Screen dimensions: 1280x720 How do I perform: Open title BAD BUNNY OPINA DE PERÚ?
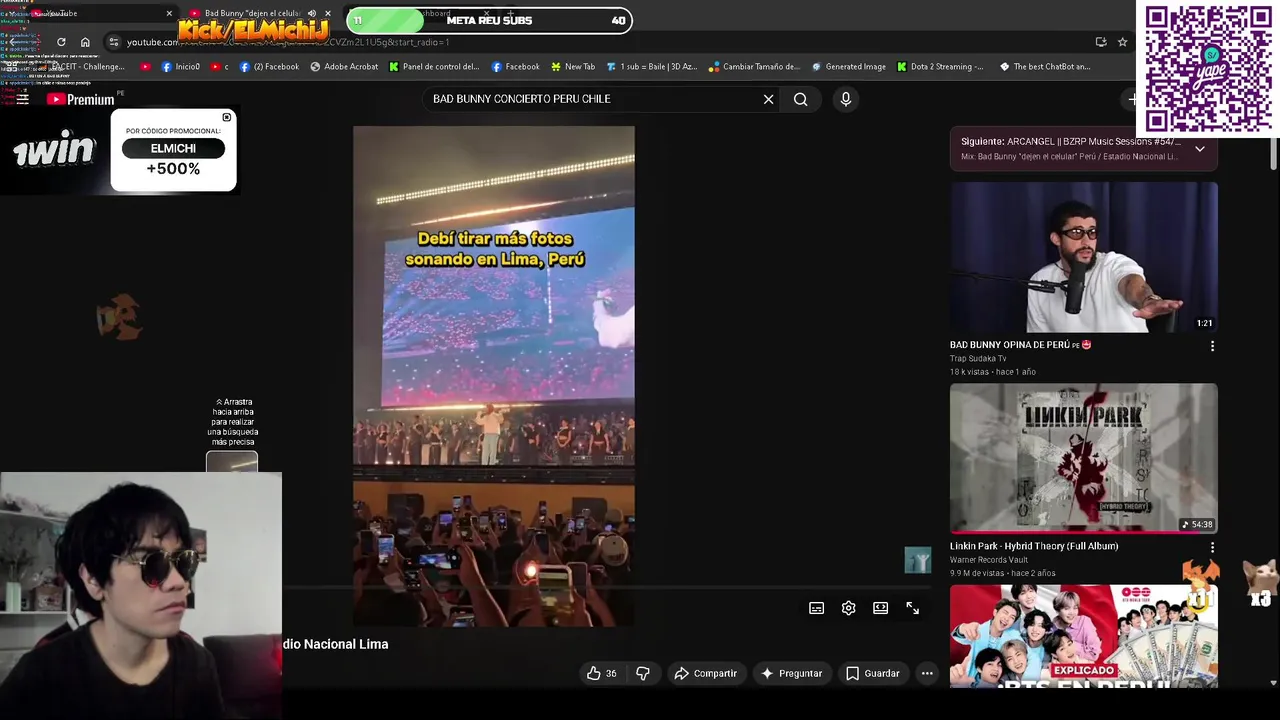(x=1020, y=345)
